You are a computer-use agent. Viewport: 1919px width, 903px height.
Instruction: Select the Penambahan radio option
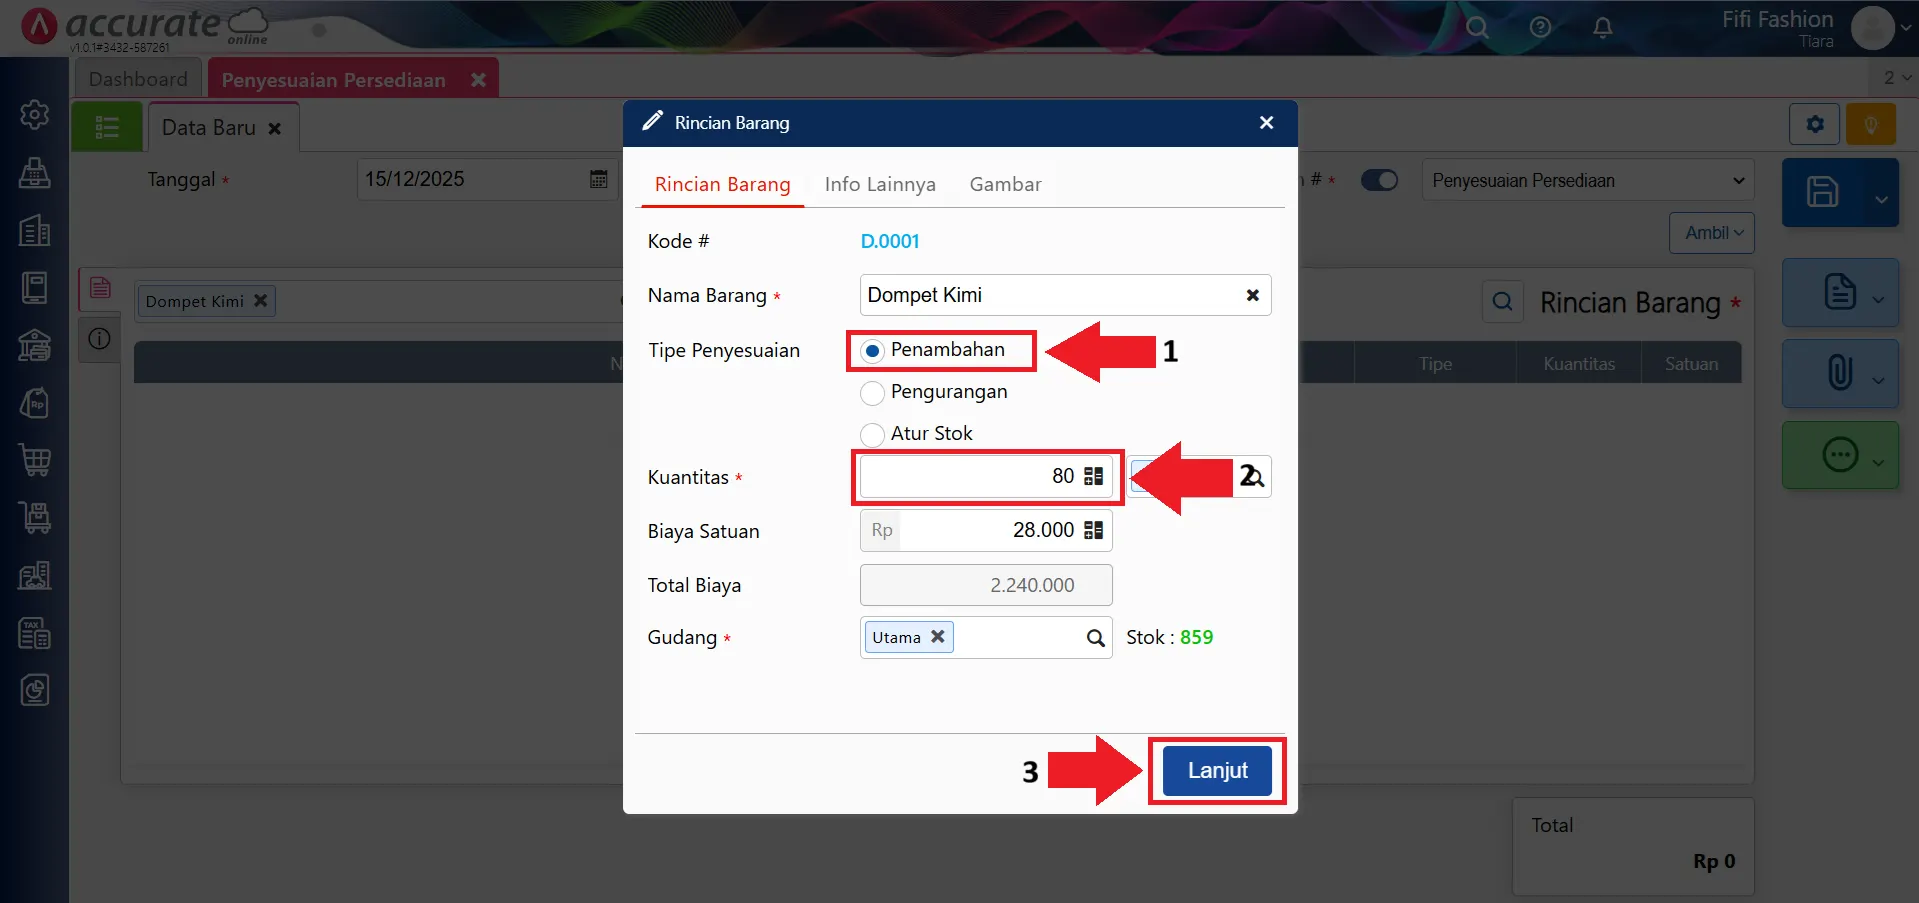pos(872,351)
